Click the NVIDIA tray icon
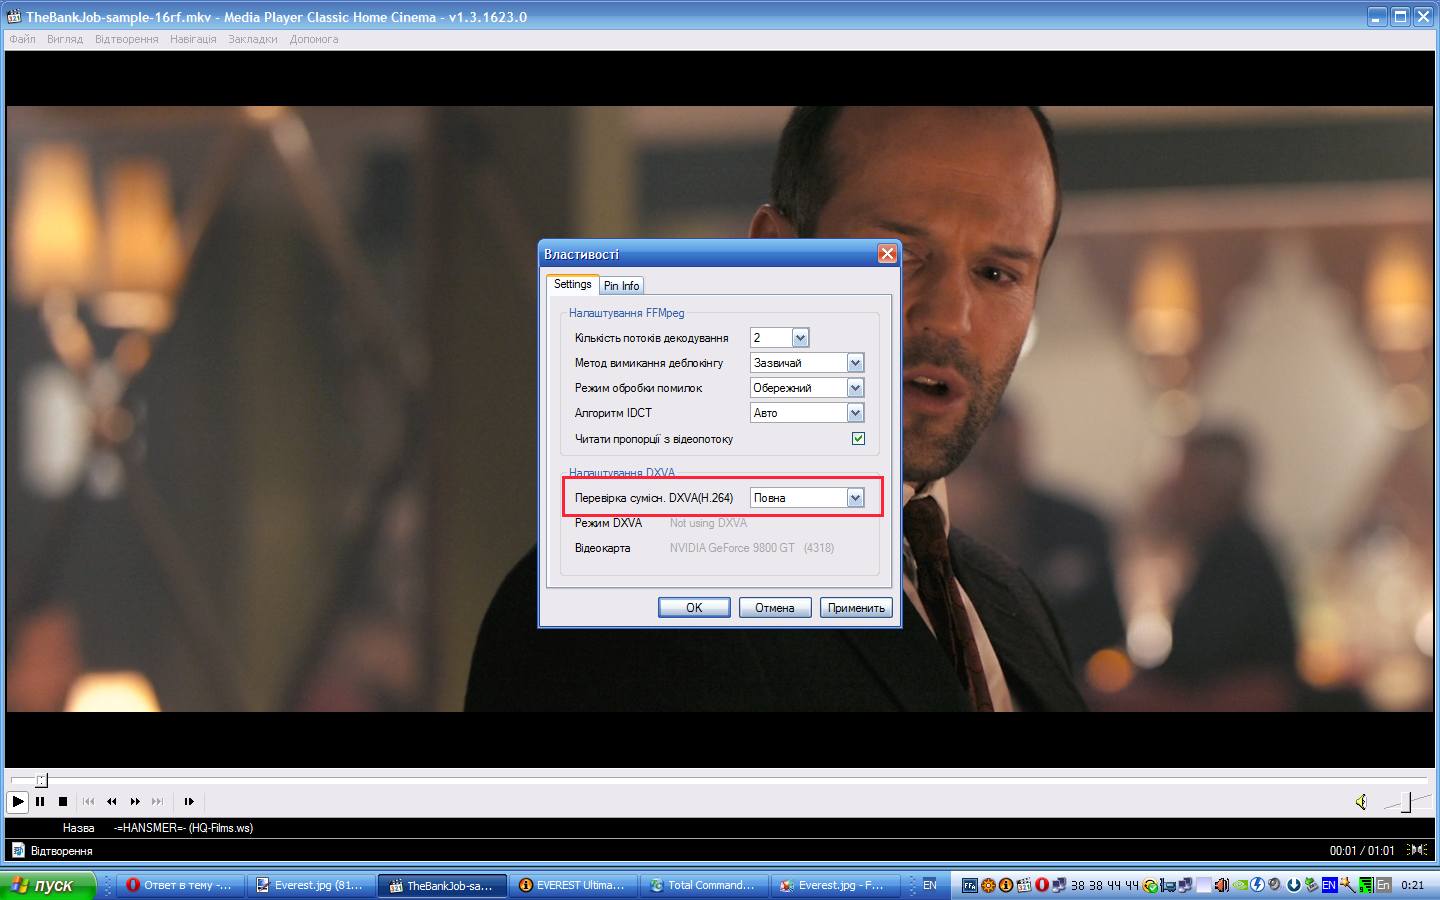 (x=1240, y=885)
